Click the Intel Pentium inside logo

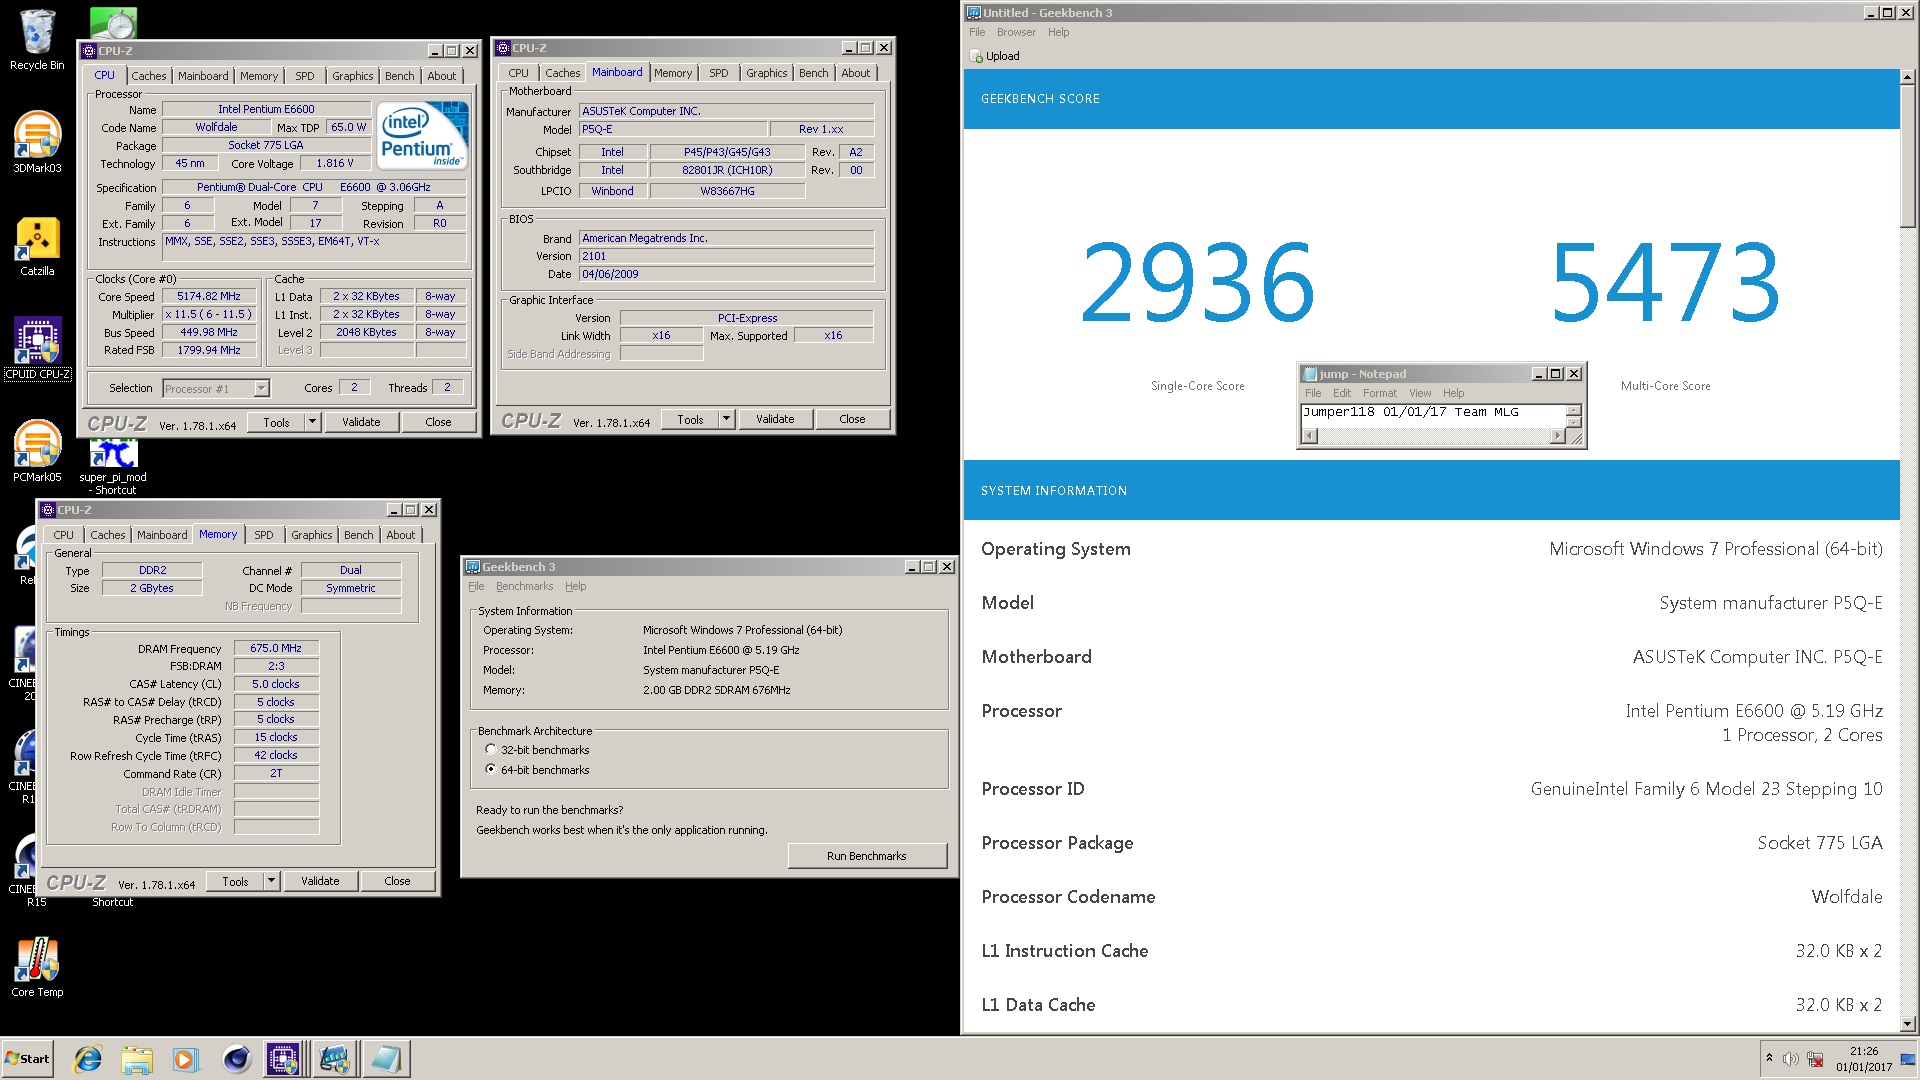pyautogui.click(x=423, y=135)
